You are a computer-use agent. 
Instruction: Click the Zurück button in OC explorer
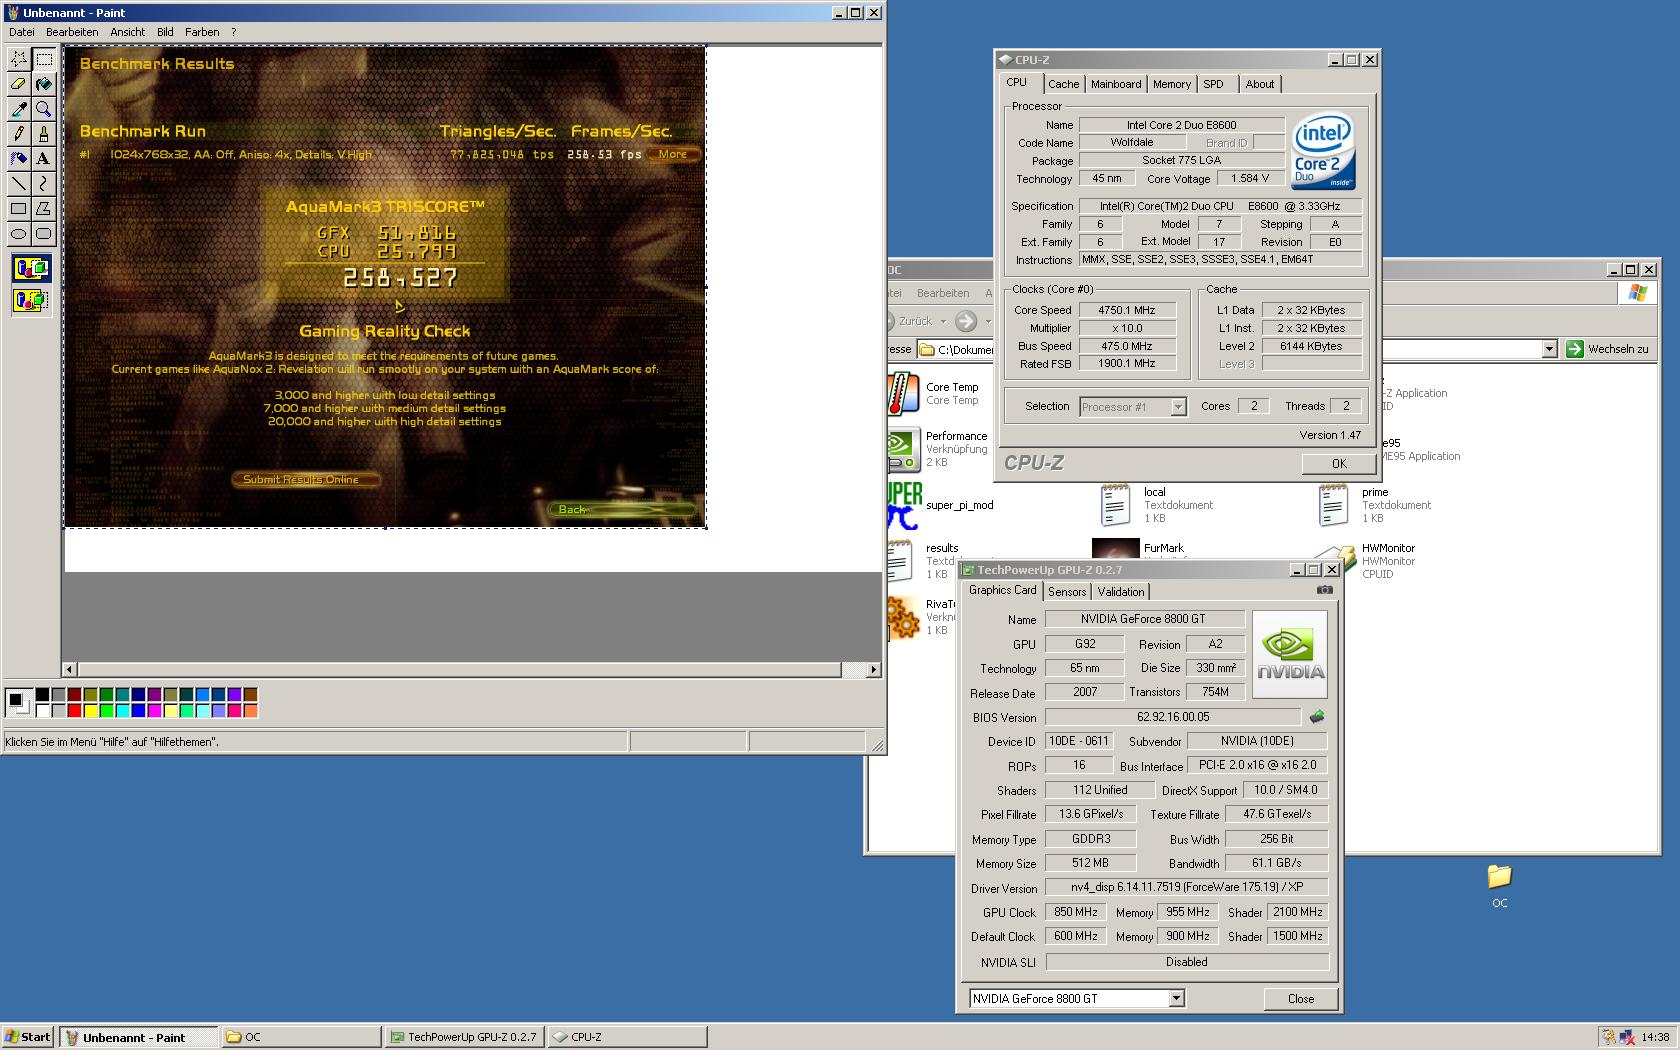913,321
